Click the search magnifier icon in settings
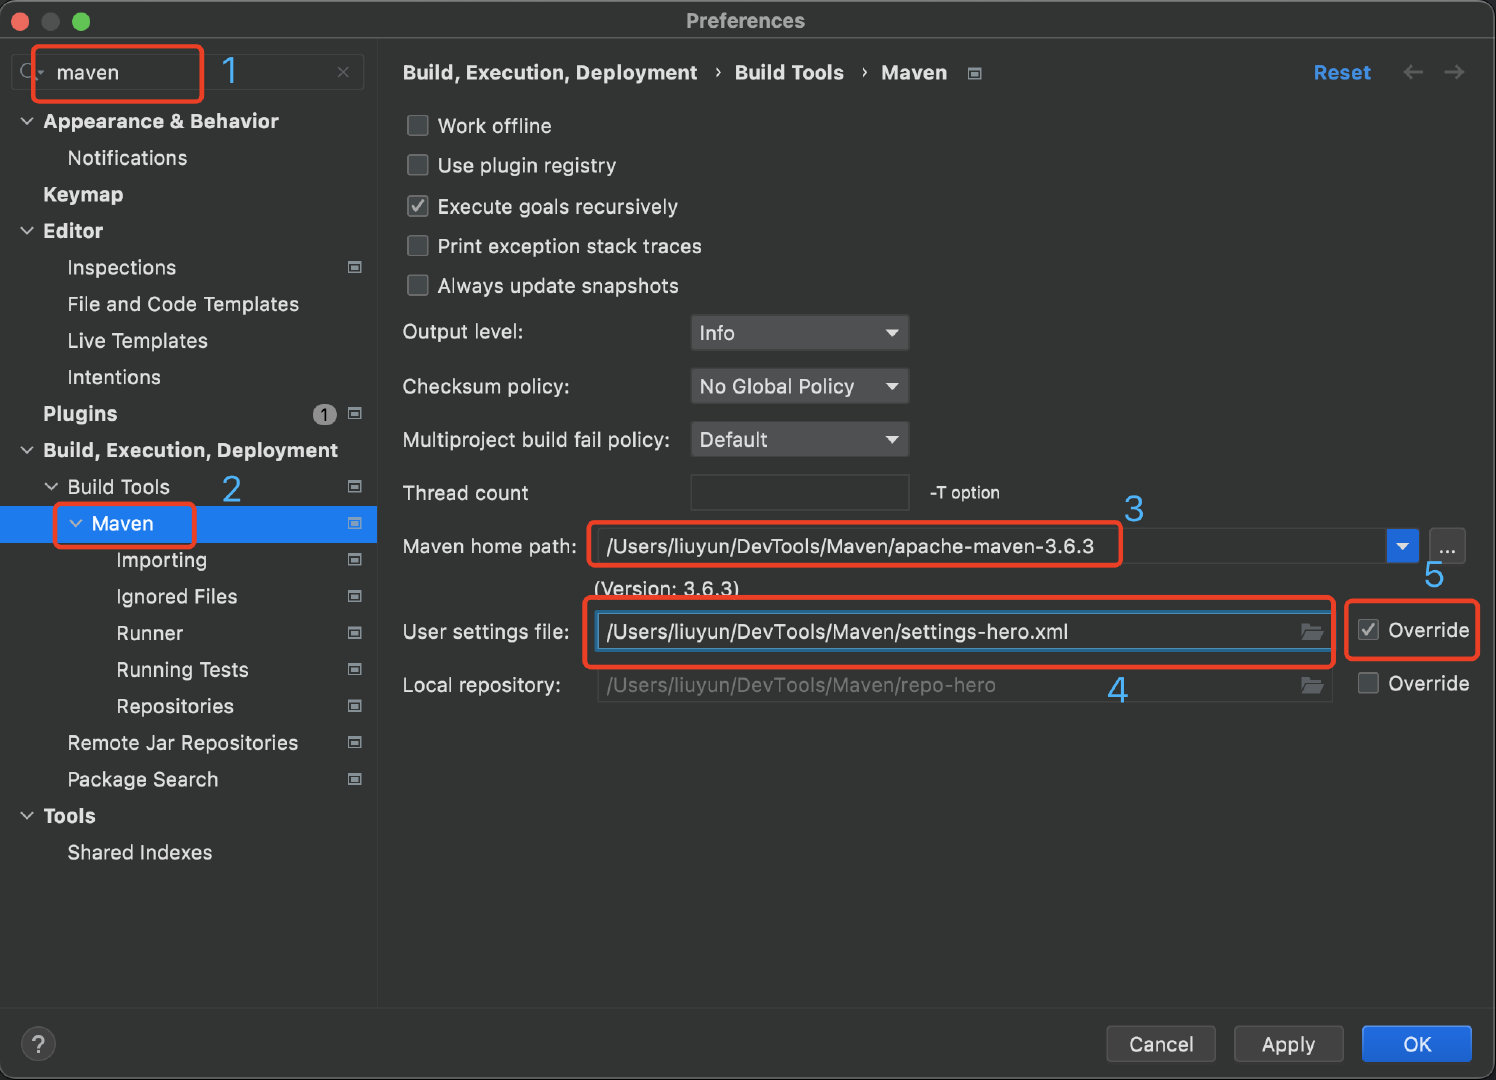 coord(29,72)
